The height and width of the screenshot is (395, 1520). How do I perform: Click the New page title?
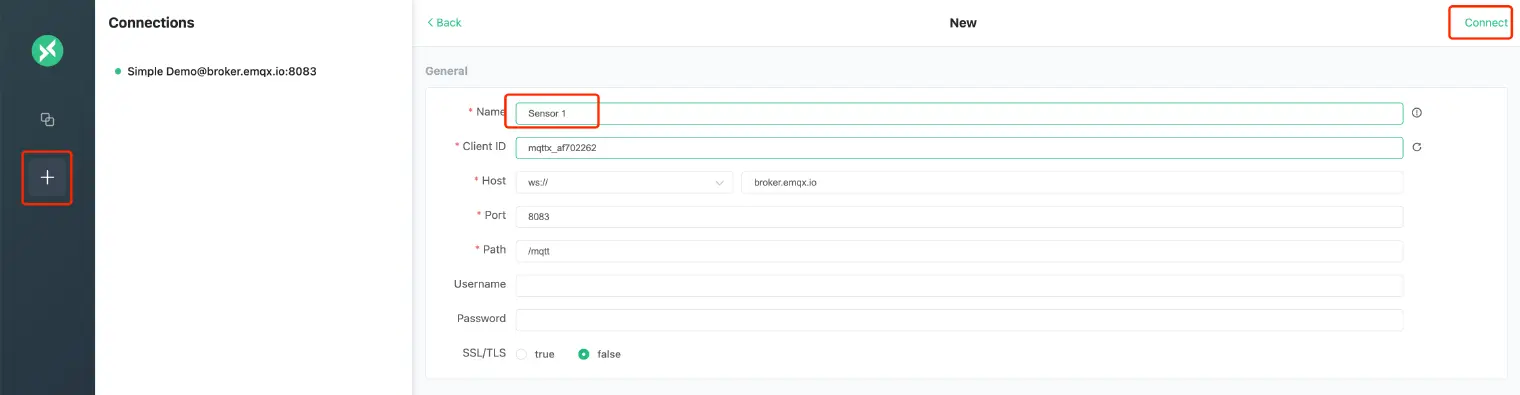point(963,22)
